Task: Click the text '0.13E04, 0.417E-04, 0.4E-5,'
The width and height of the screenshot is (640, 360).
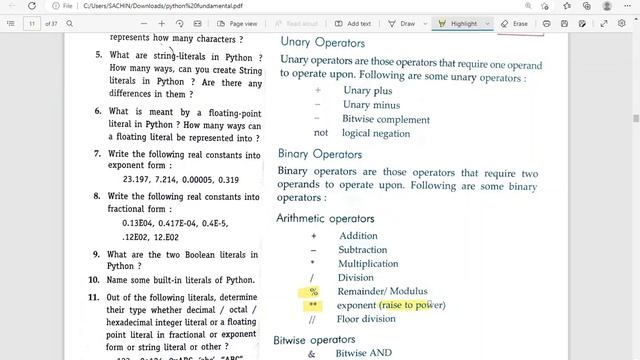Action: tap(175, 223)
